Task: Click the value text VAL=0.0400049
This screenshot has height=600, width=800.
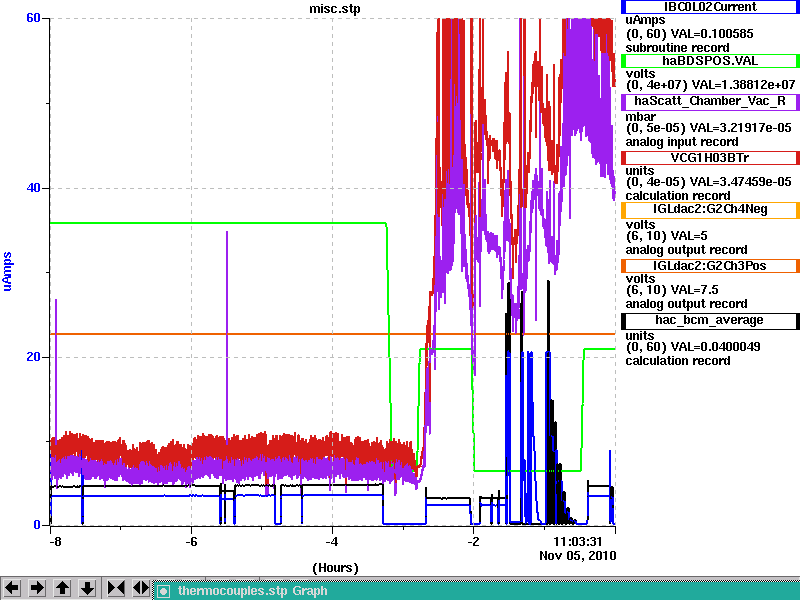Action: coord(716,347)
